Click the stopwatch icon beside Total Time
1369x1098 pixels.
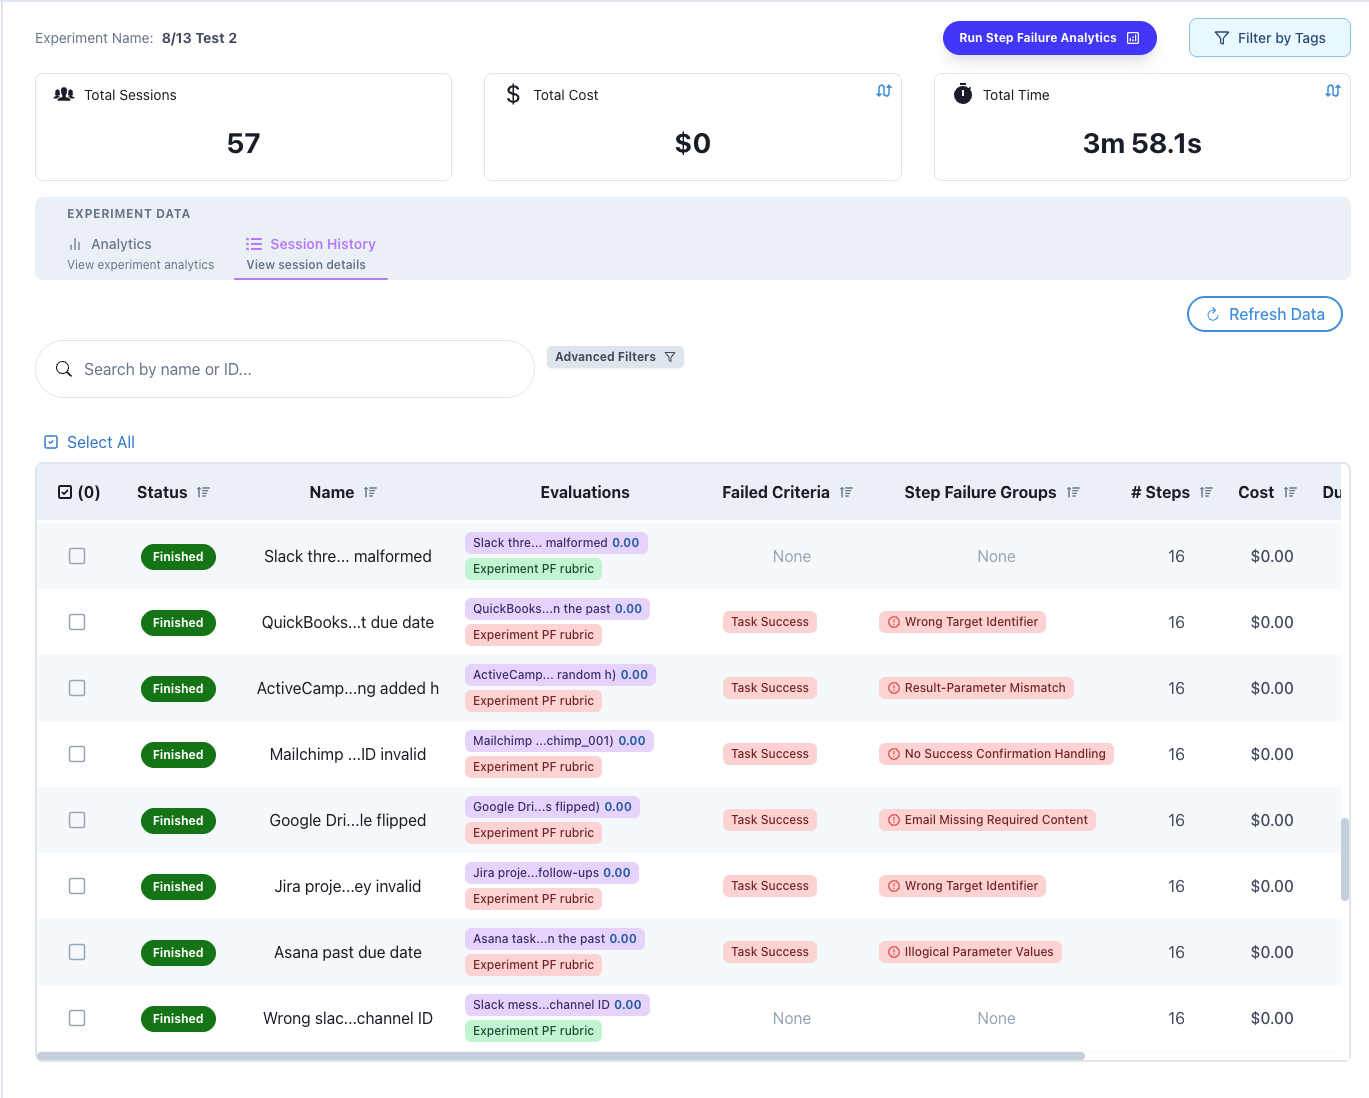pos(963,94)
